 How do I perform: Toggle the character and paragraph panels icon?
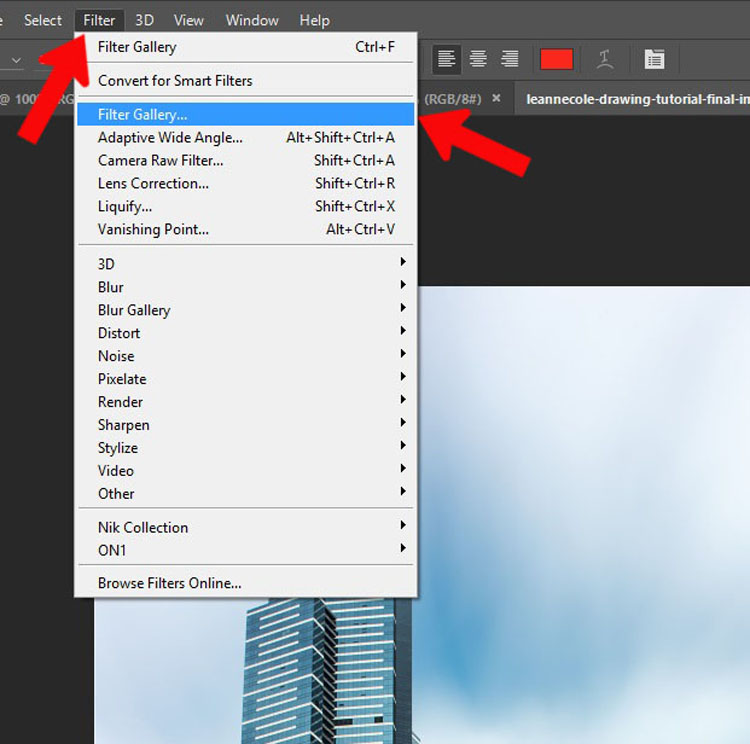point(654,59)
